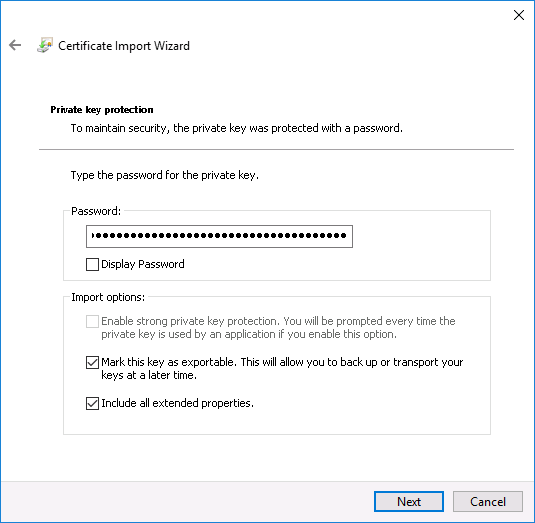Close the wizard with the X button
Viewport: 535px width, 523px height.
pos(519,15)
